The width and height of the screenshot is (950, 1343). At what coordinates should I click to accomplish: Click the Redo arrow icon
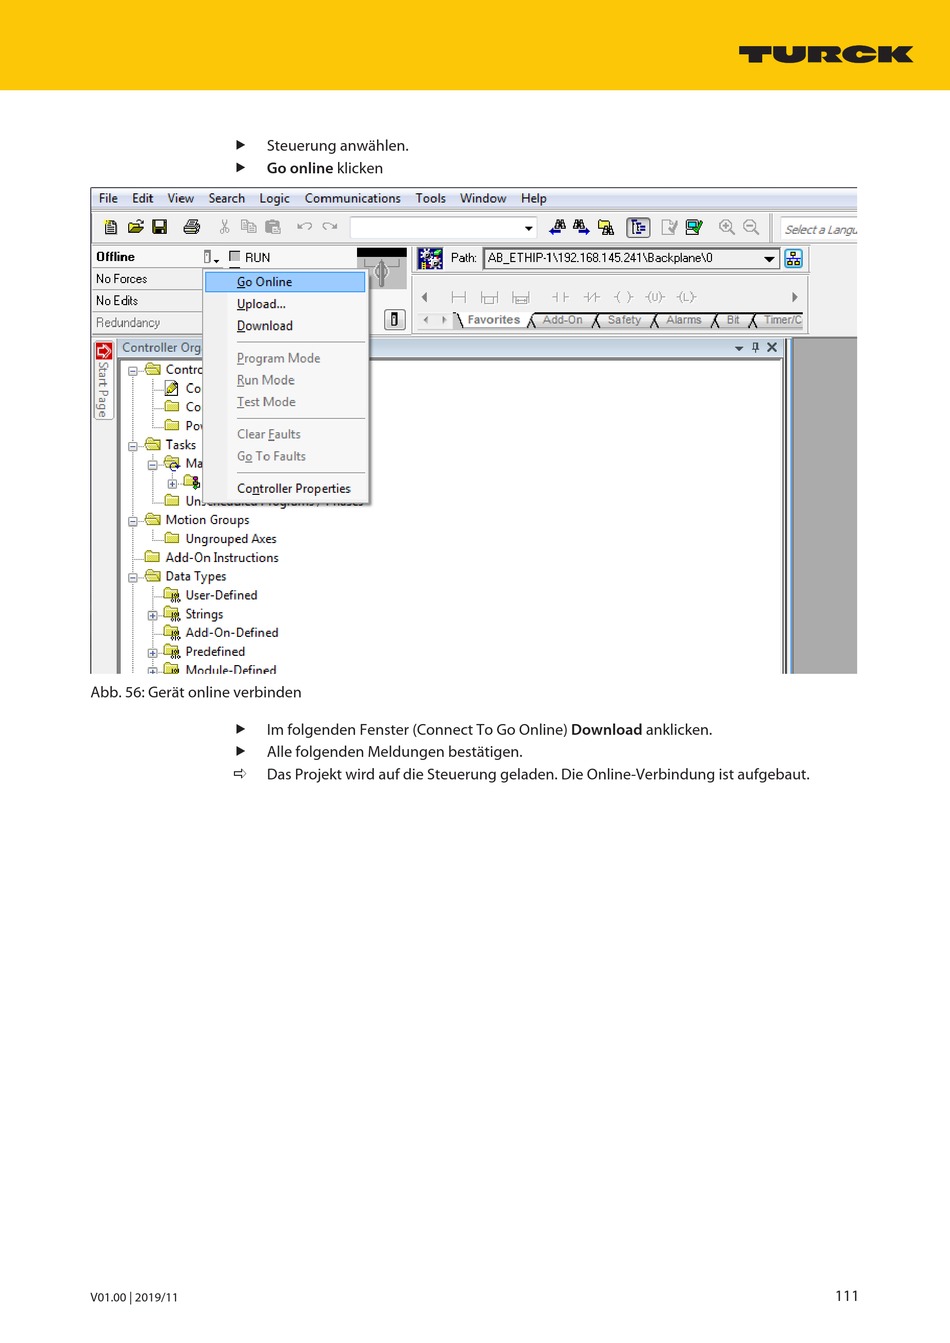point(330,227)
